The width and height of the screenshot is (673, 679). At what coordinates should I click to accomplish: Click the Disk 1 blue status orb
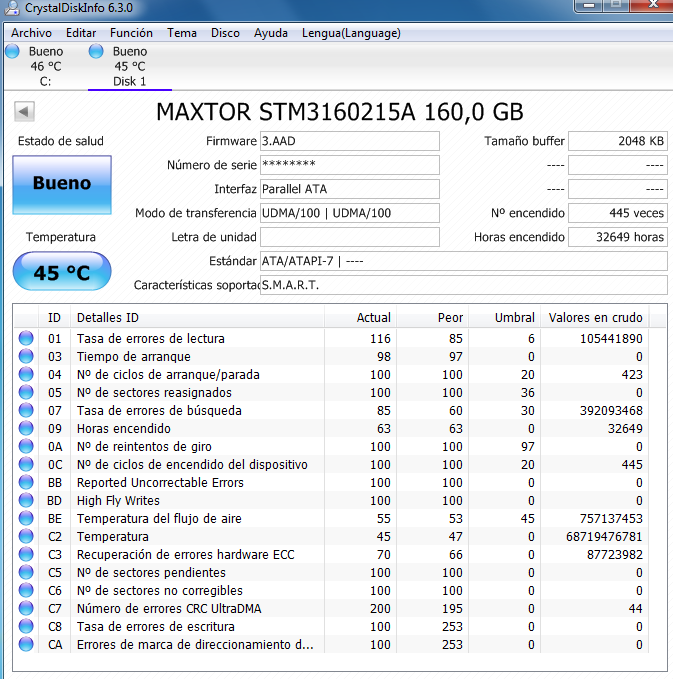tap(96, 51)
